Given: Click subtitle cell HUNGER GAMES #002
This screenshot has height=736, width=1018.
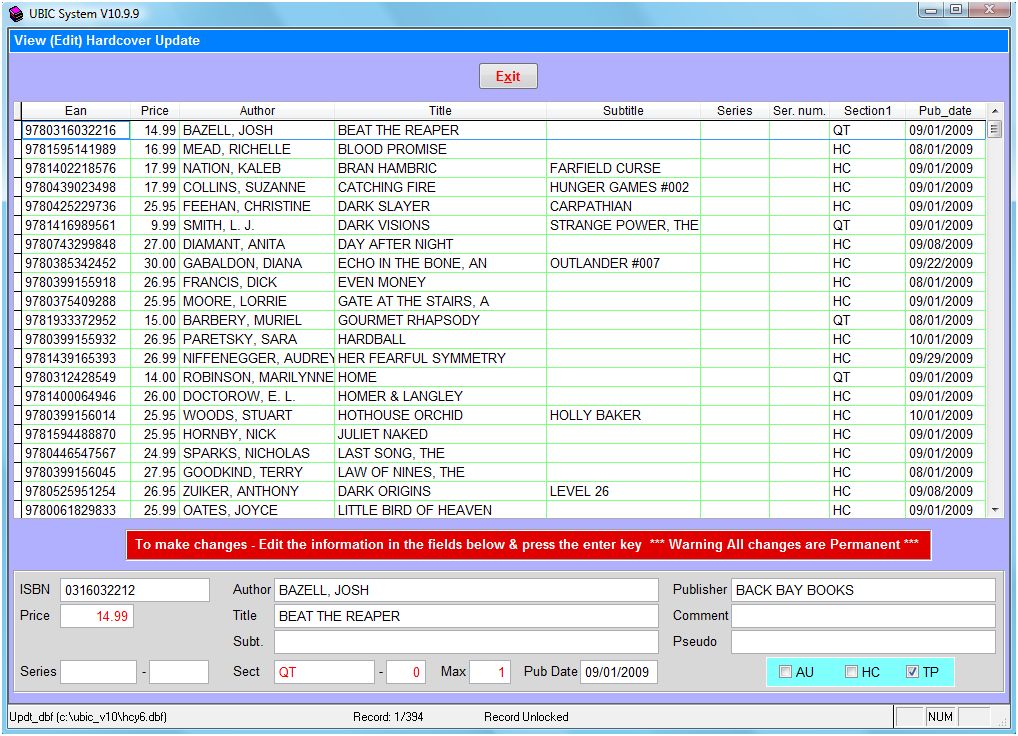Looking at the screenshot, I should click(x=623, y=187).
